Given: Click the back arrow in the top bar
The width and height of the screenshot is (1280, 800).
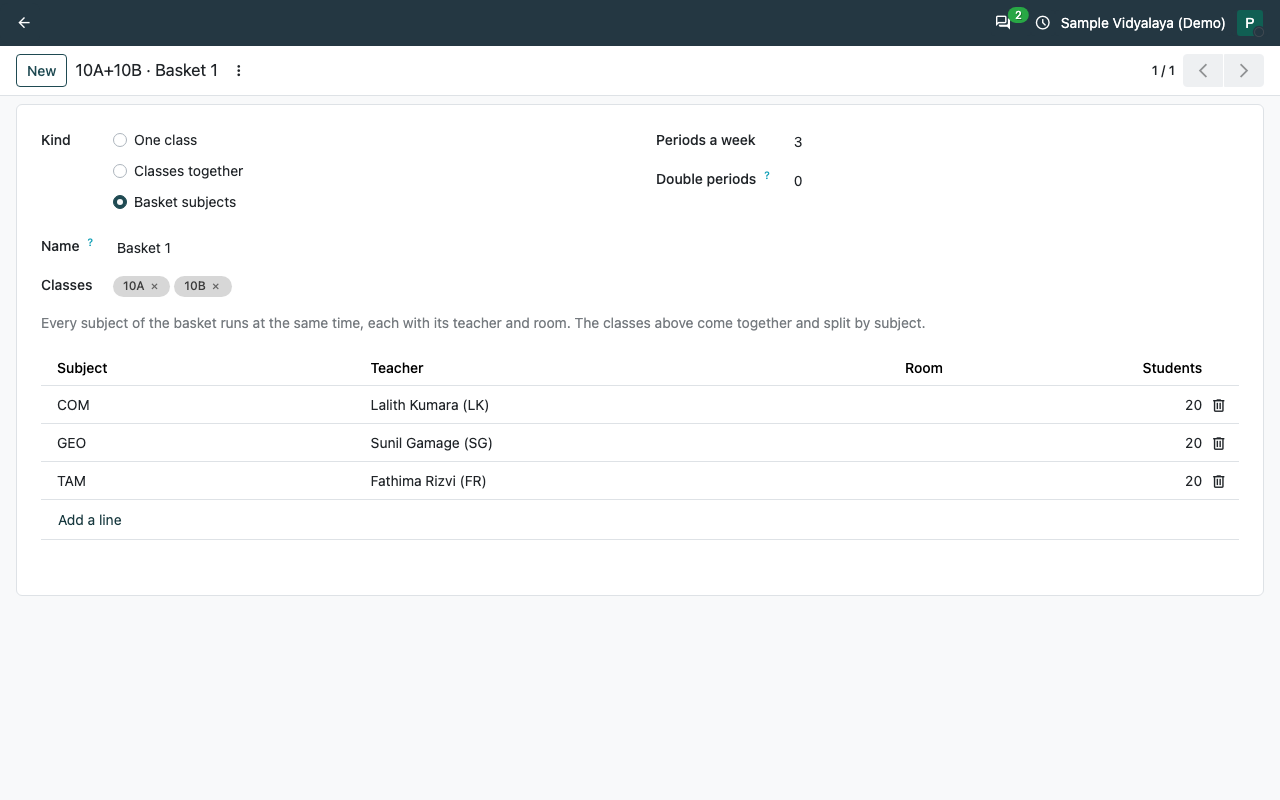Looking at the screenshot, I should click(x=24, y=23).
